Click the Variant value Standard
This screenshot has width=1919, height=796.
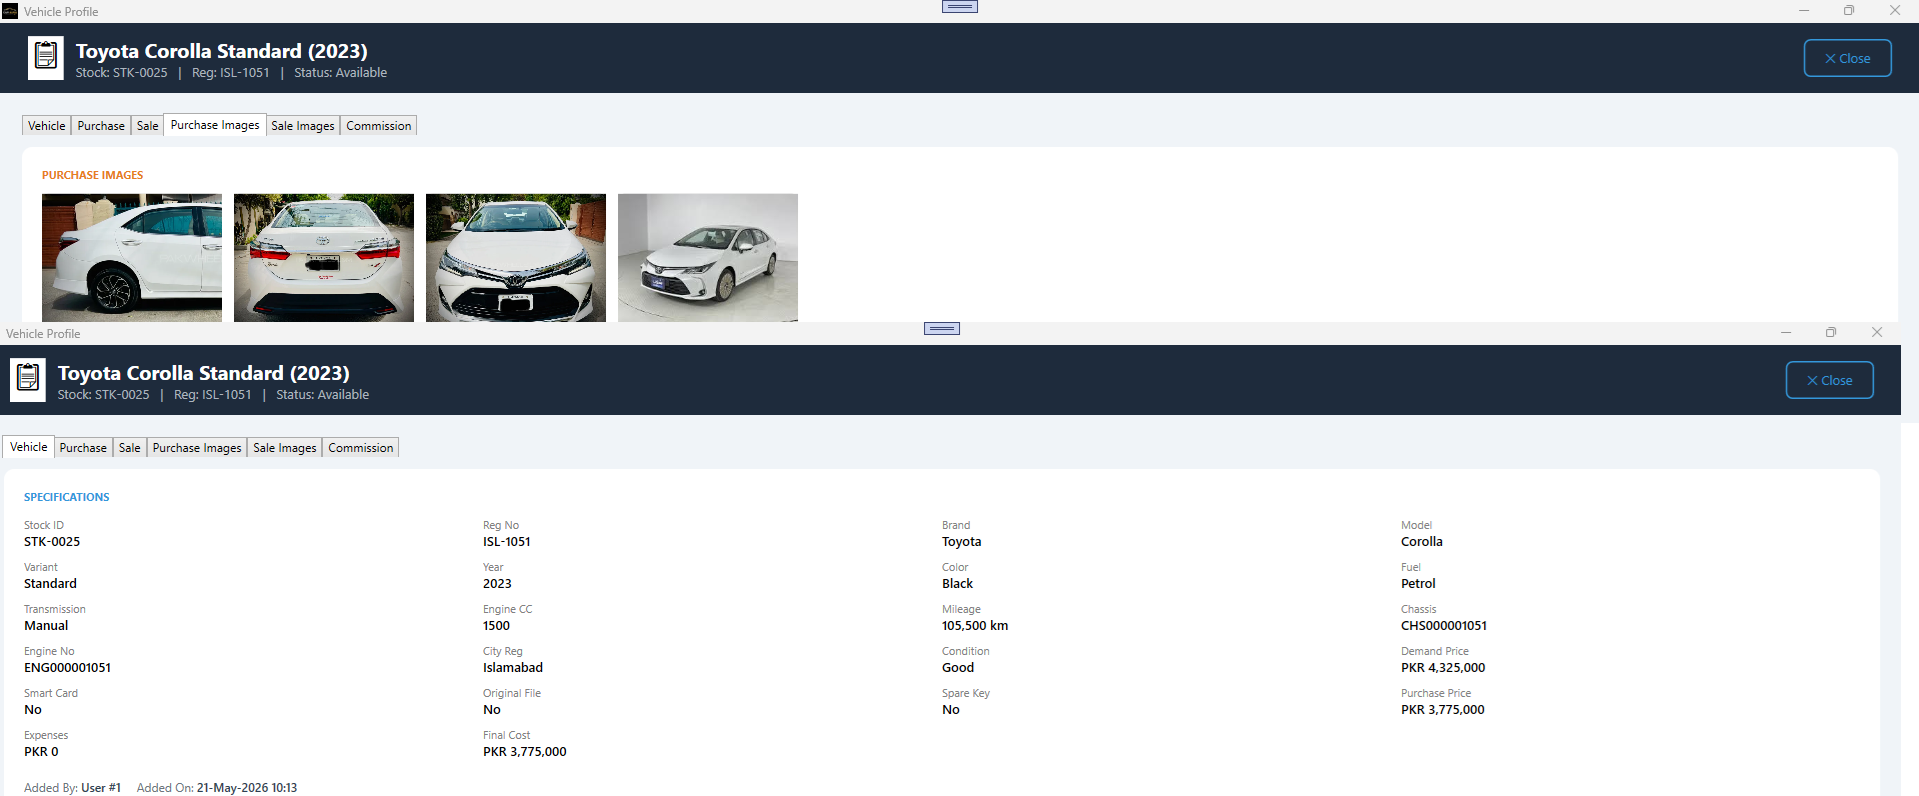50,584
